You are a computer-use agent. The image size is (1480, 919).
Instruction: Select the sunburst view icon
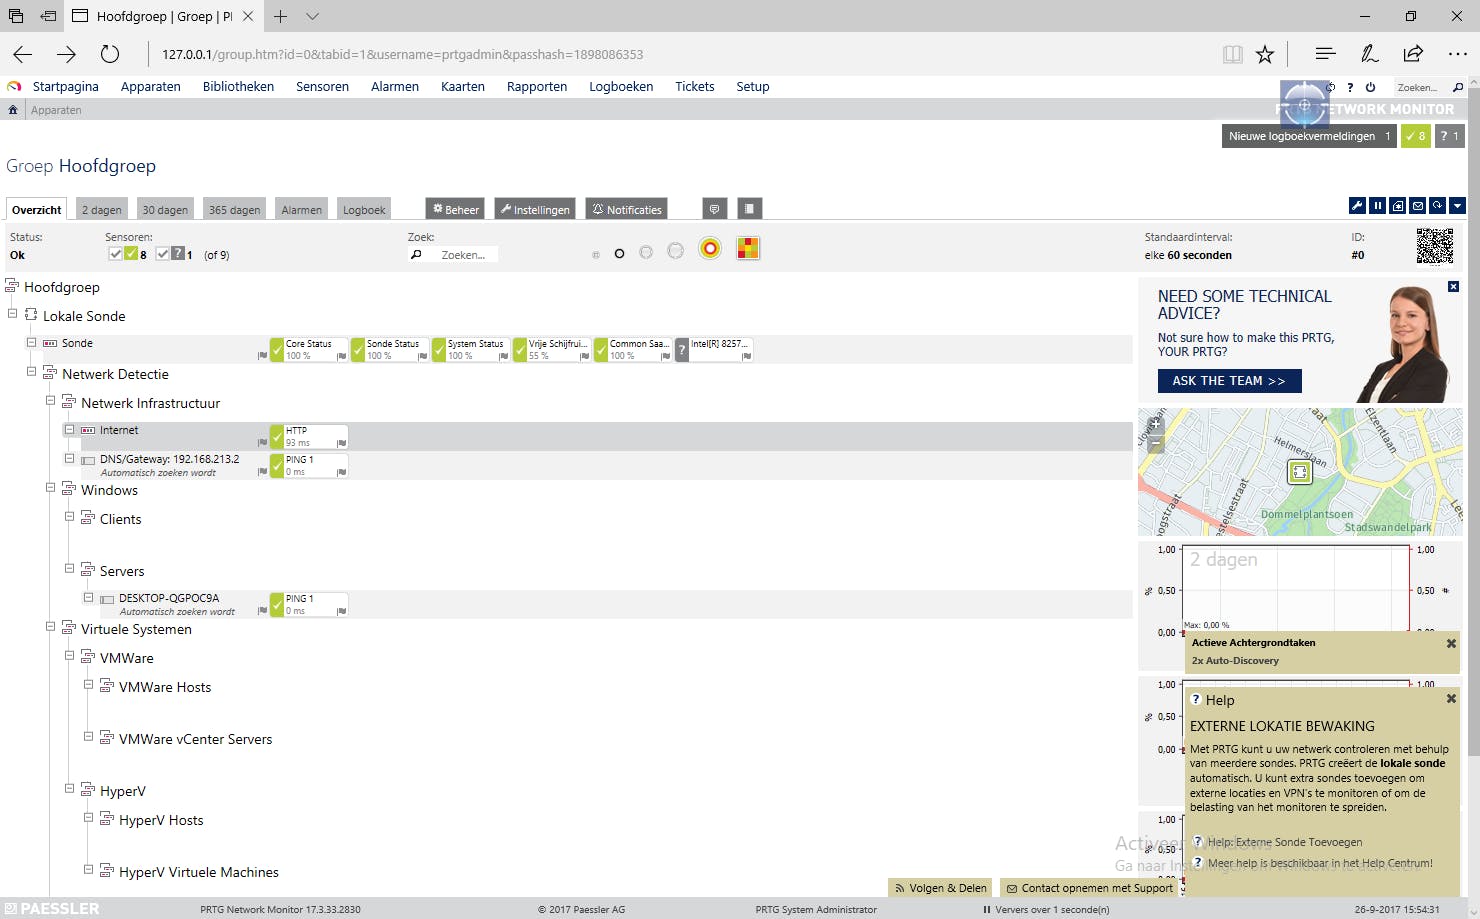pos(710,249)
